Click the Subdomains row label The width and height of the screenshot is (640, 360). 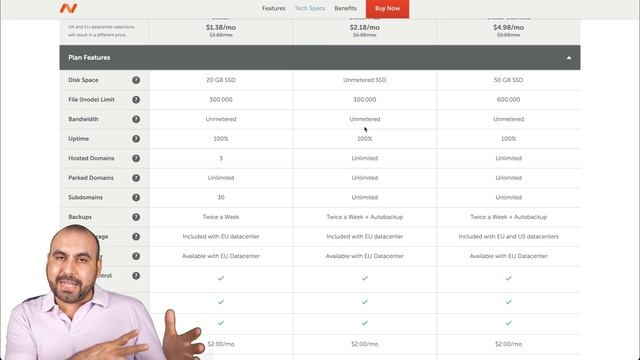pos(85,198)
